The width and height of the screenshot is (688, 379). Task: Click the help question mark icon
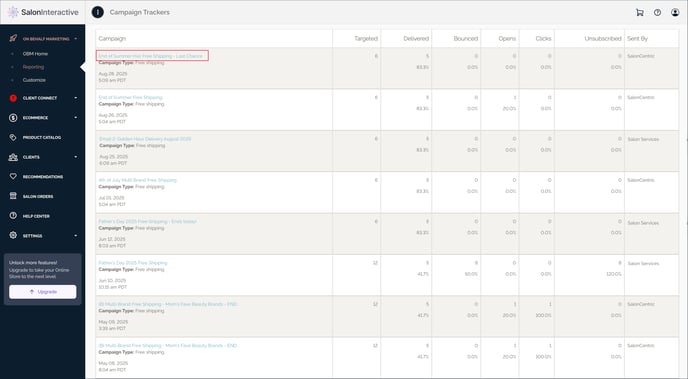[657, 12]
